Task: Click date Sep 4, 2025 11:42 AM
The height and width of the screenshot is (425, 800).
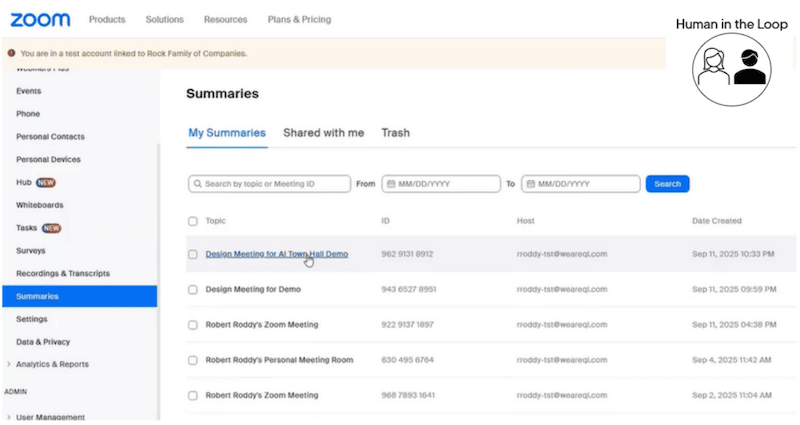Action: click(732, 360)
